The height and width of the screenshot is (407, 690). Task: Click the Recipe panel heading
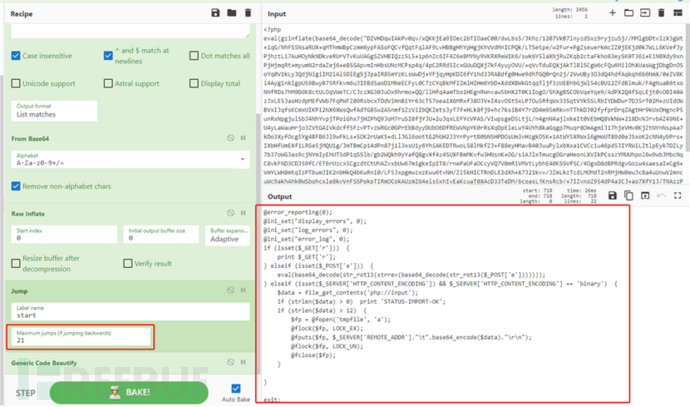pyautogui.click(x=22, y=14)
